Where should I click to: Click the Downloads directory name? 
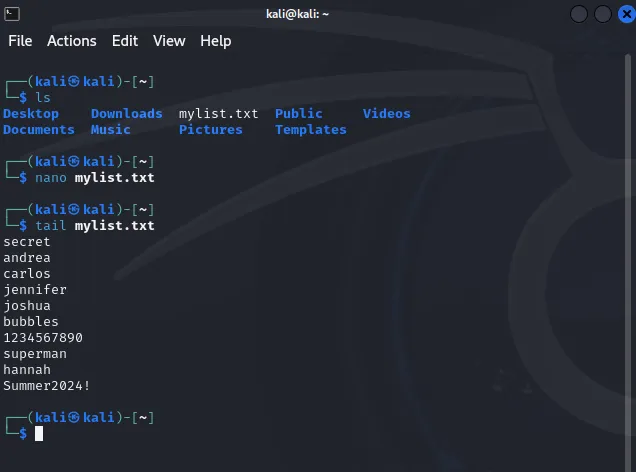127,114
